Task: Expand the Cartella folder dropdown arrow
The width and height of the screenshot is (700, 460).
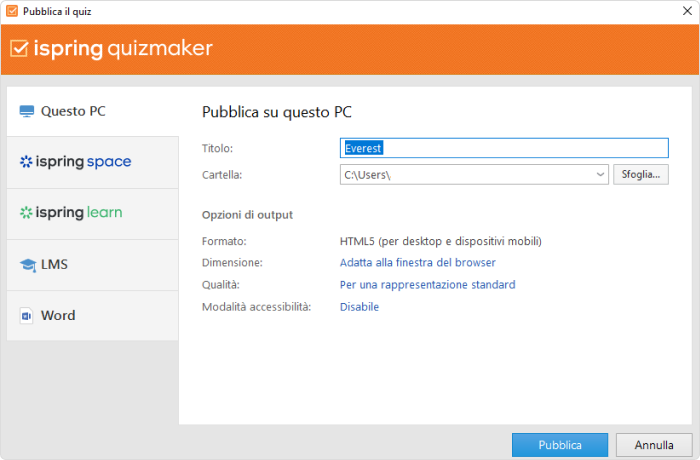Action: click(600, 175)
